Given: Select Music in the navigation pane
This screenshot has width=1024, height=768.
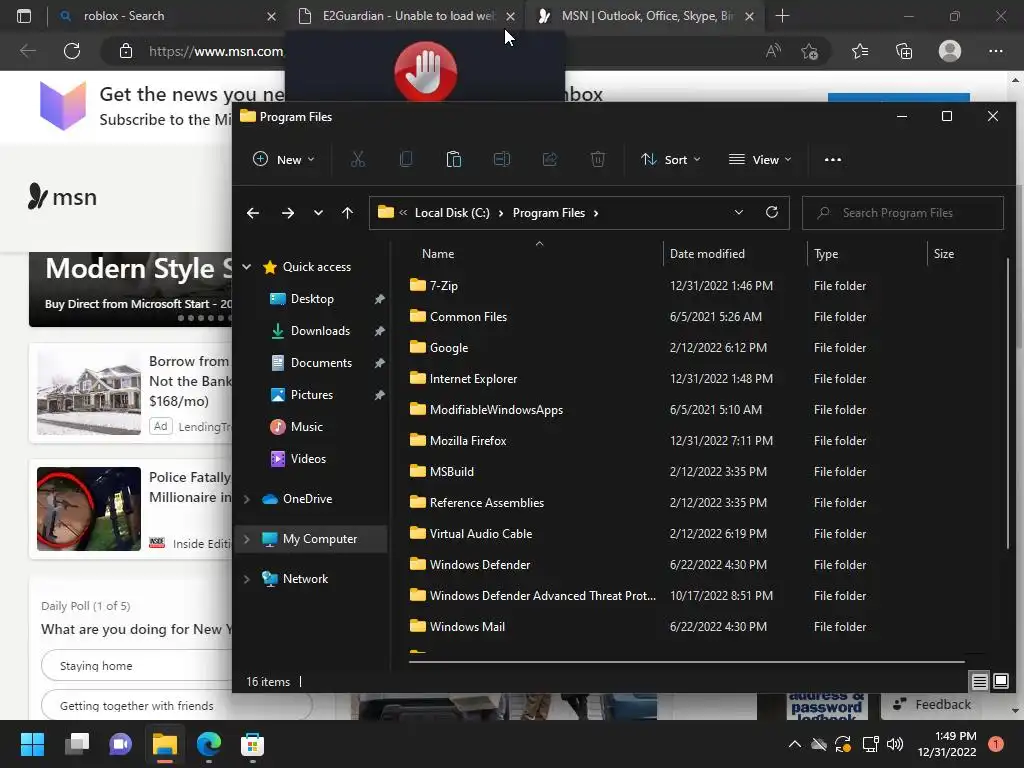Looking at the screenshot, I should click(x=306, y=426).
